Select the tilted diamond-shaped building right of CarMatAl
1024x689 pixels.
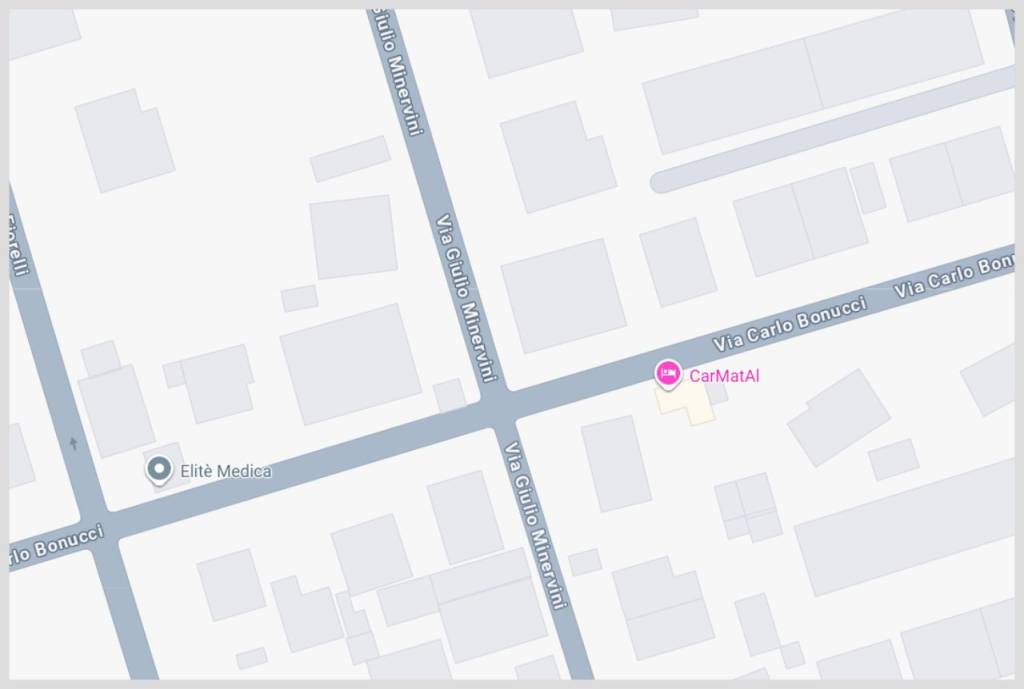tap(839, 417)
